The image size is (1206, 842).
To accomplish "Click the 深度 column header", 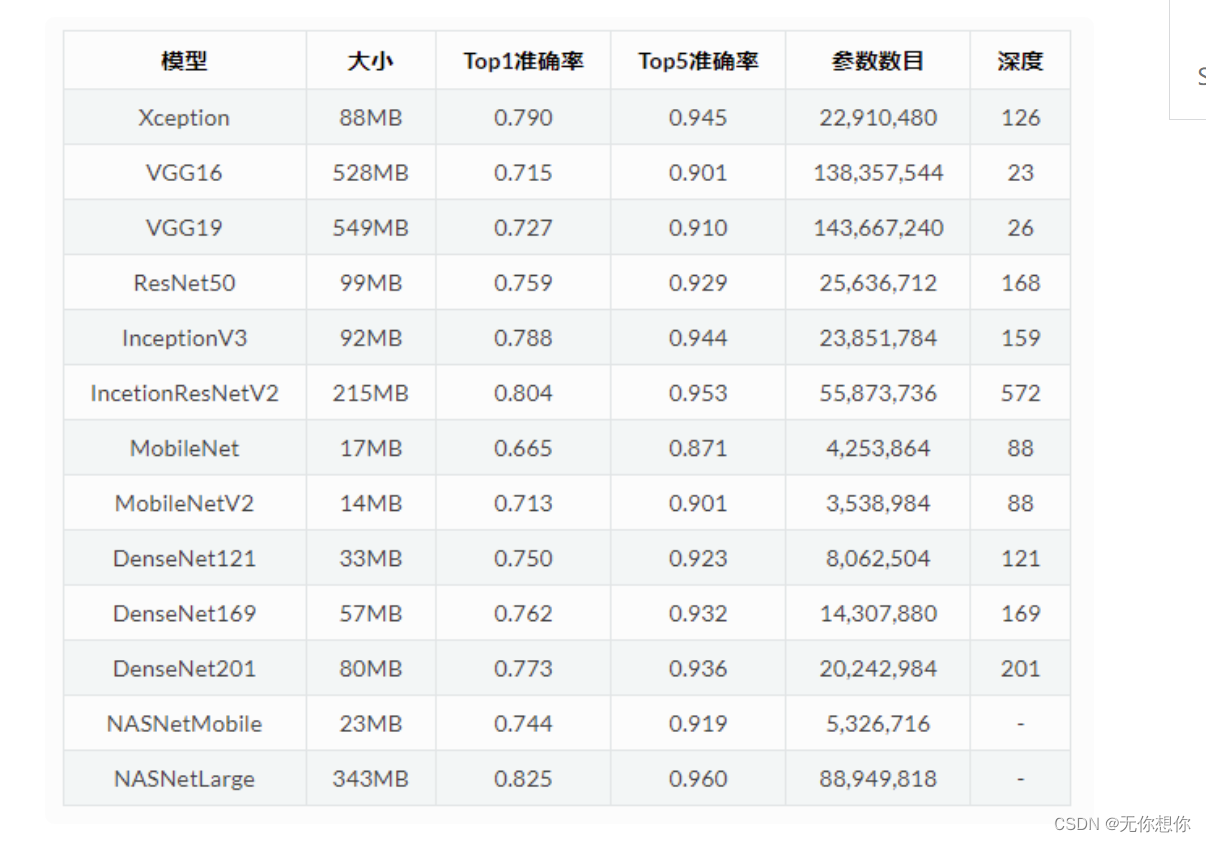I will coord(1020,61).
